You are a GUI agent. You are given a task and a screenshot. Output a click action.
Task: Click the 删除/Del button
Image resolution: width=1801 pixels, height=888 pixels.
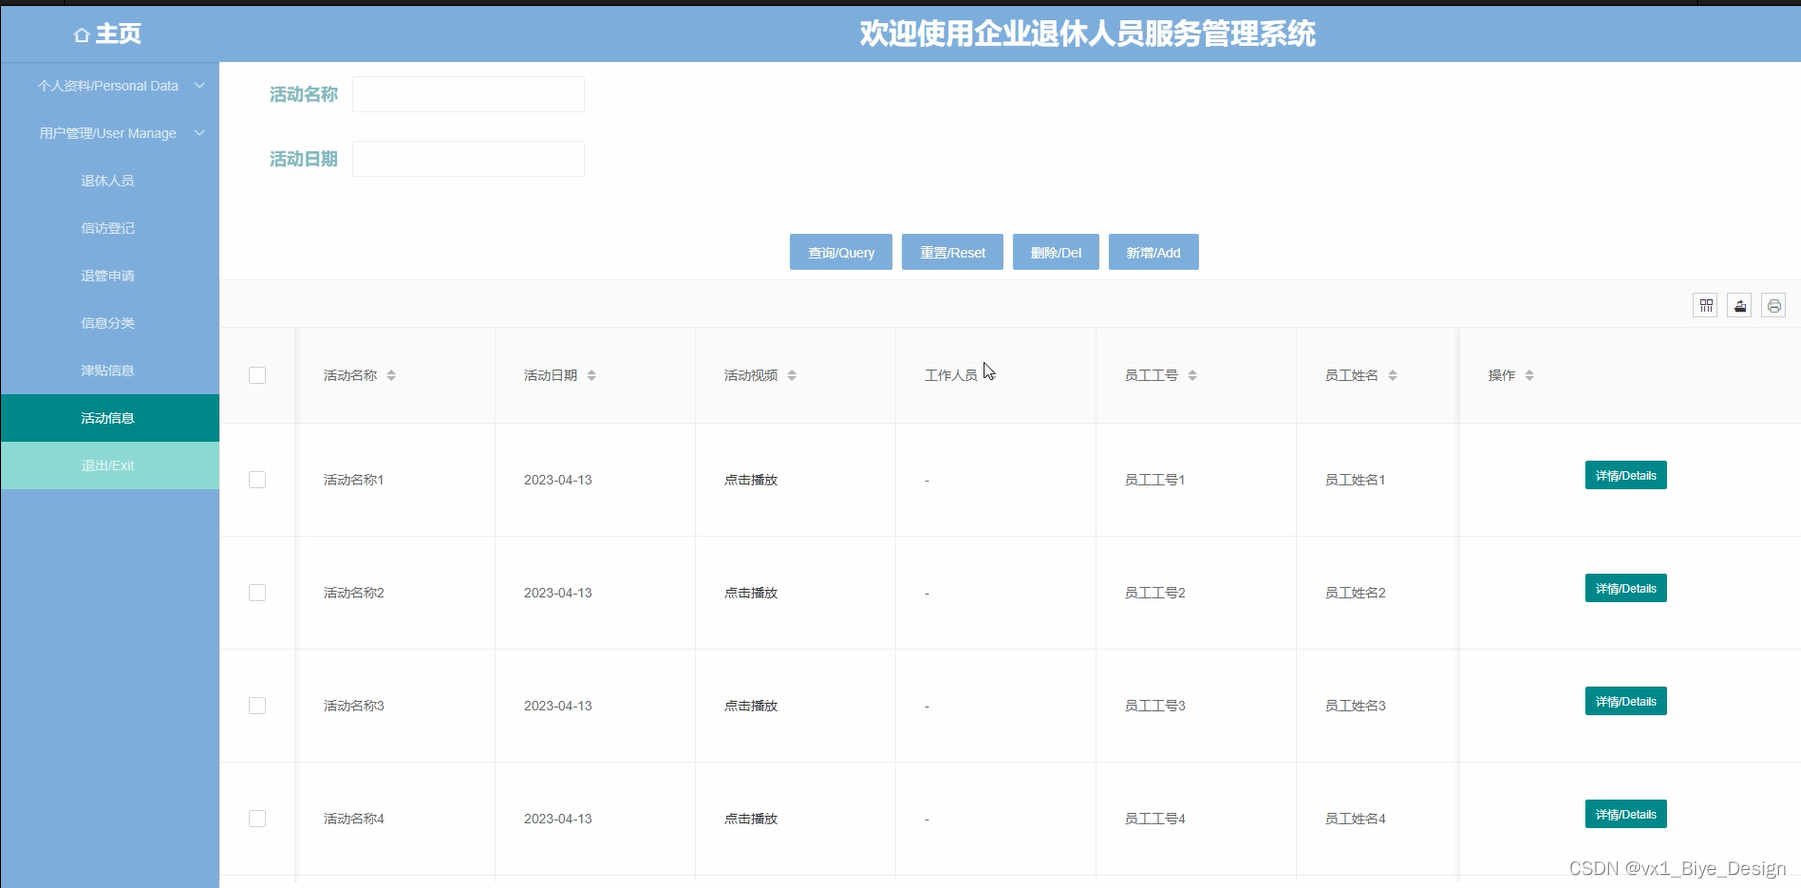click(1056, 252)
